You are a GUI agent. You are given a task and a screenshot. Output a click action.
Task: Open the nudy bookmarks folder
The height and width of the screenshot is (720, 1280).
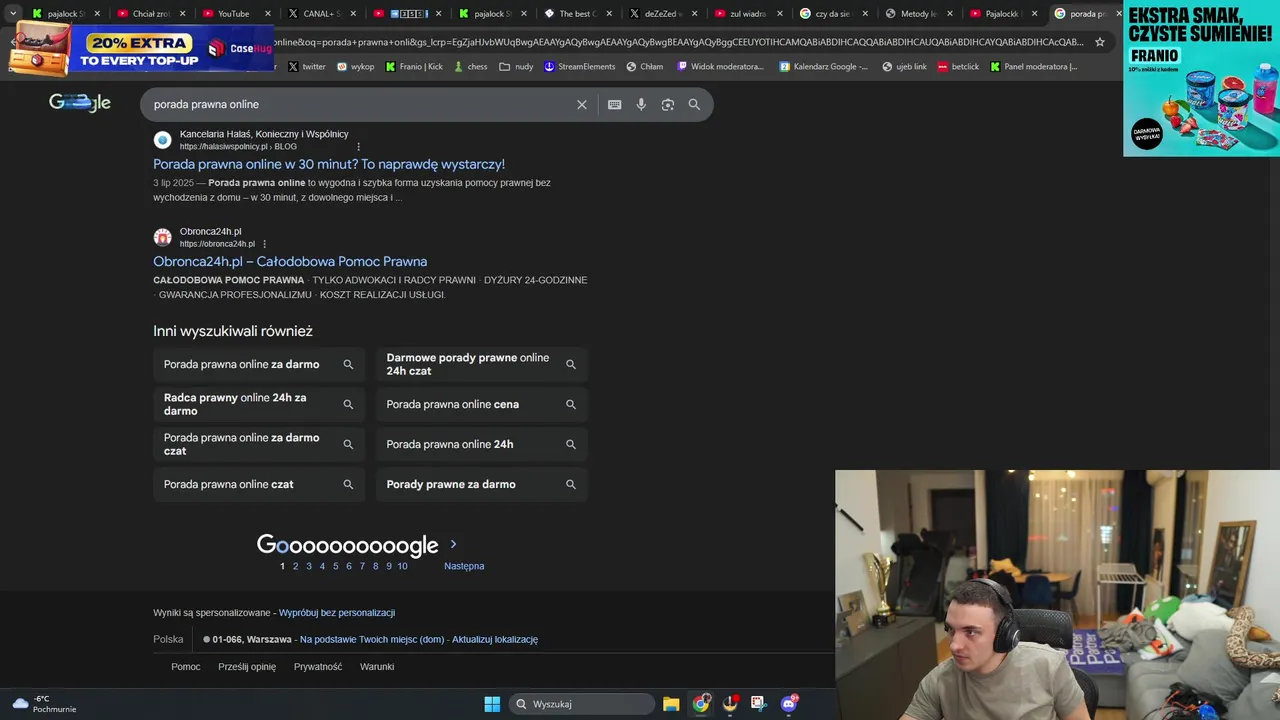(x=516, y=67)
